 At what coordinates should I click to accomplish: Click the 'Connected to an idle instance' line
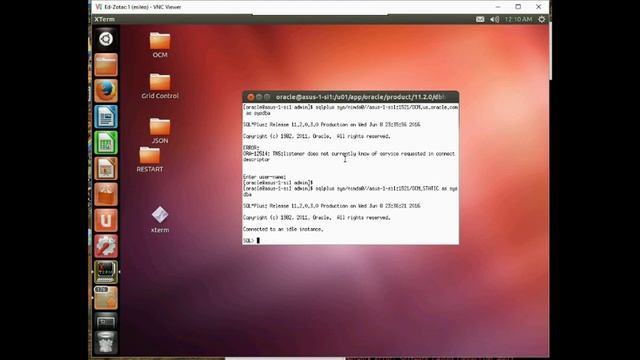coord(283,229)
